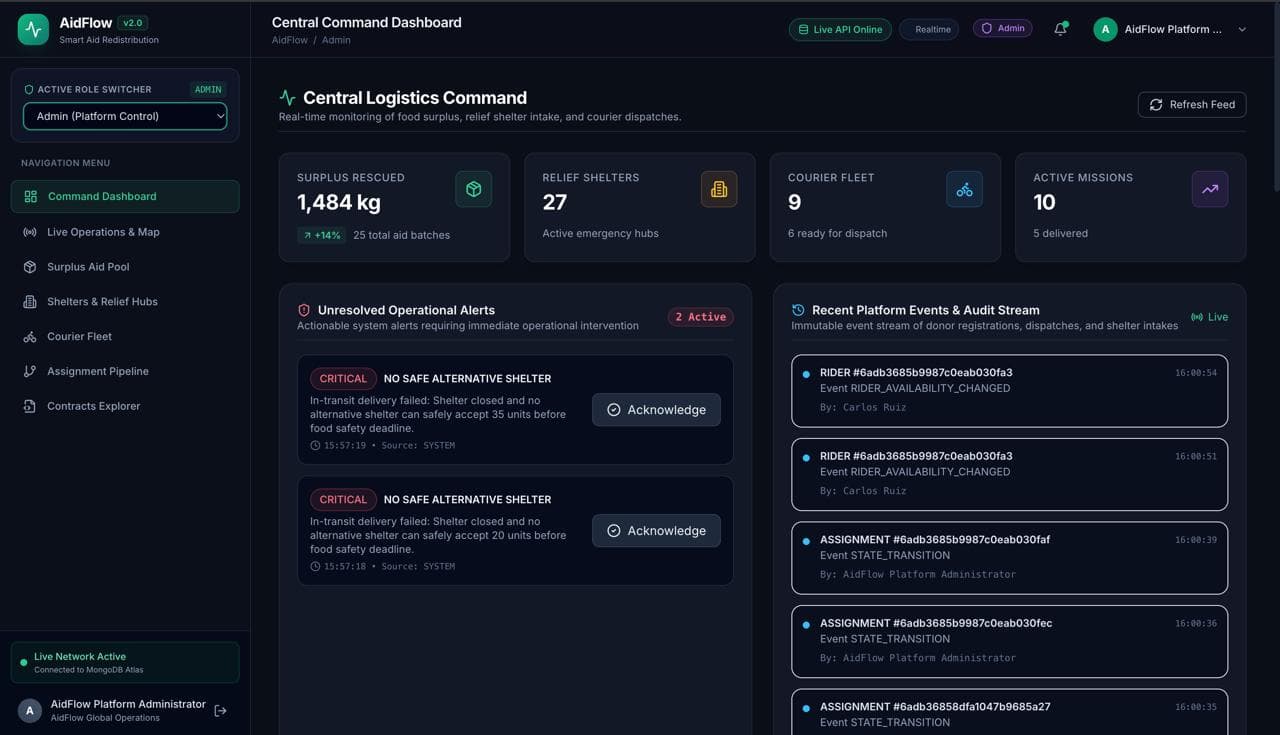Click the logout icon beside Platform Administrator
The height and width of the screenshot is (735, 1280).
(221, 710)
